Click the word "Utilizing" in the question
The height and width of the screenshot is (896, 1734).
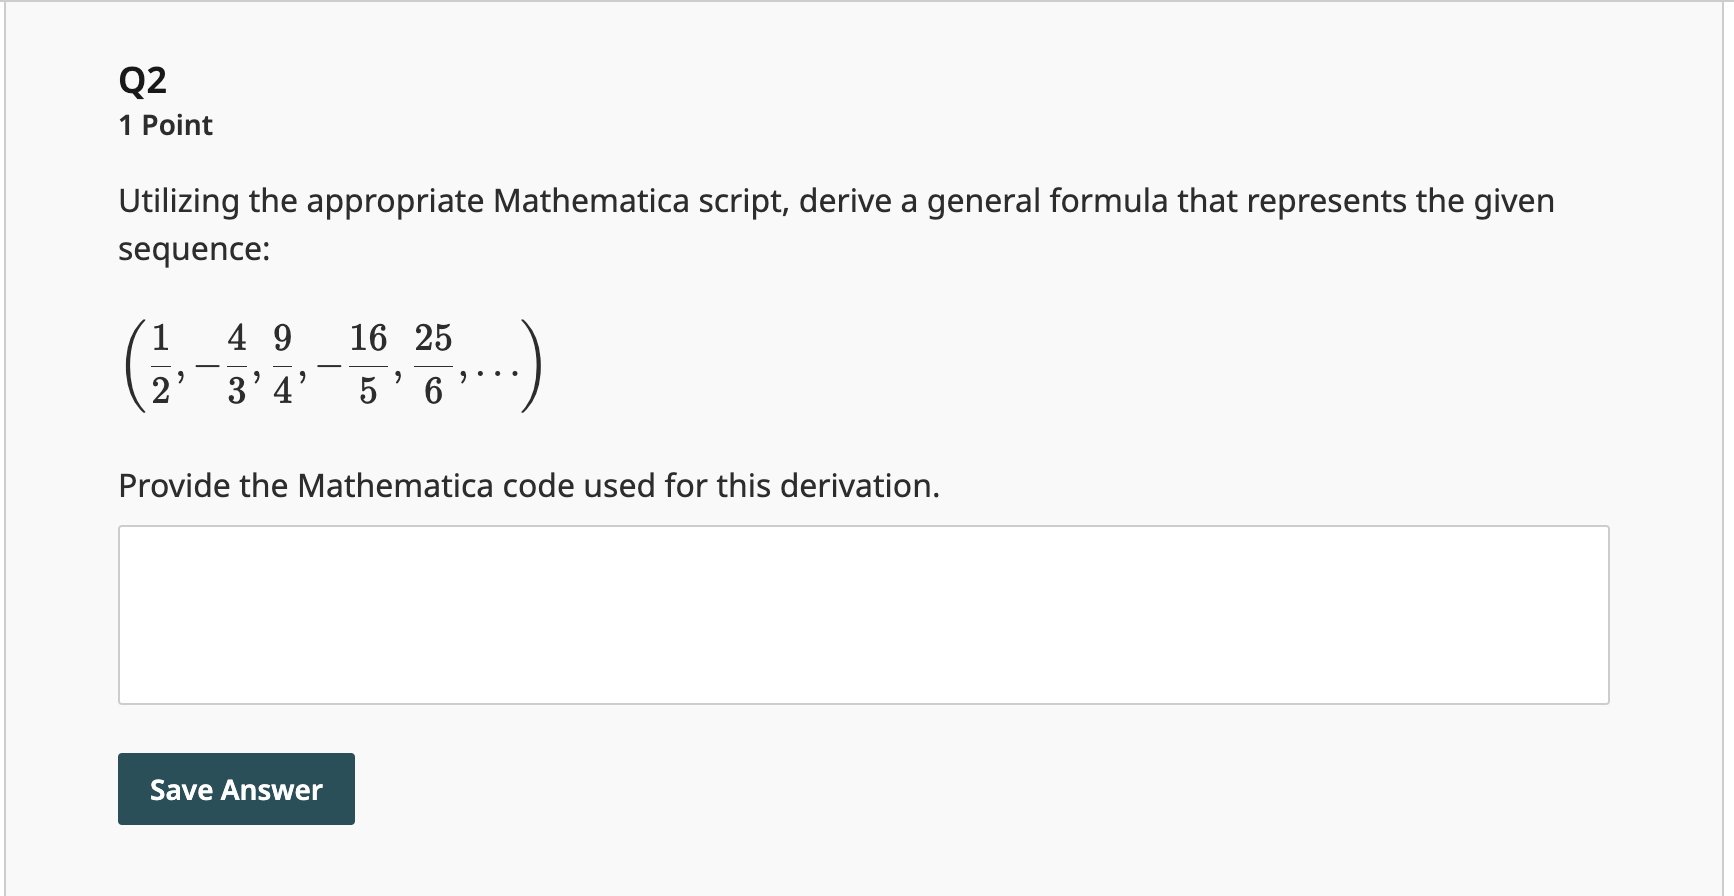[x=179, y=201]
